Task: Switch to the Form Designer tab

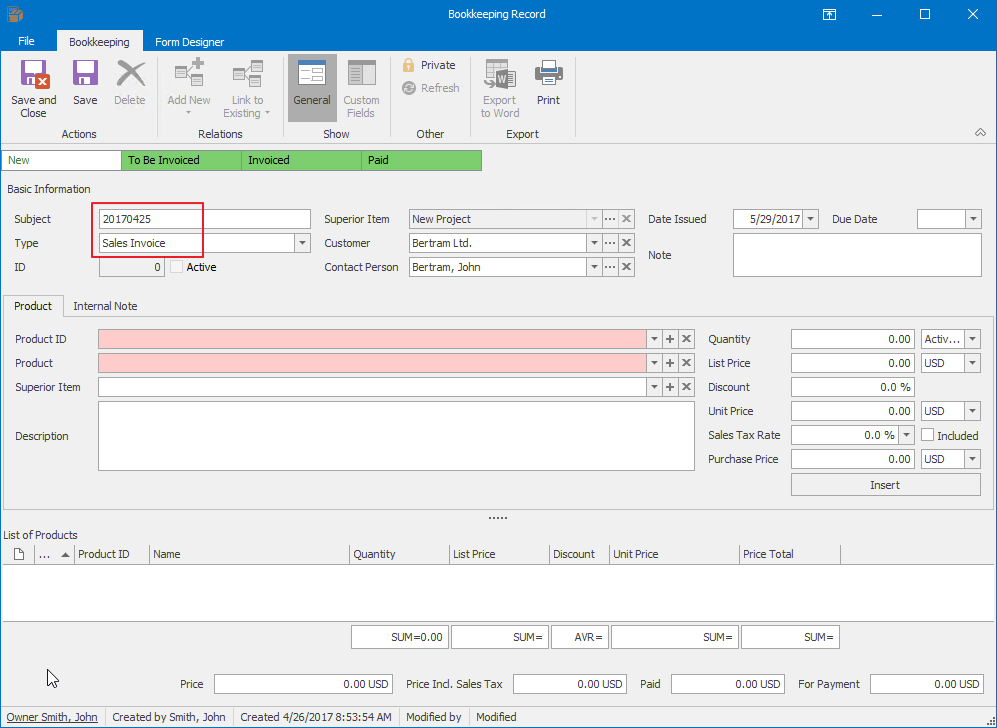Action: [x=189, y=42]
